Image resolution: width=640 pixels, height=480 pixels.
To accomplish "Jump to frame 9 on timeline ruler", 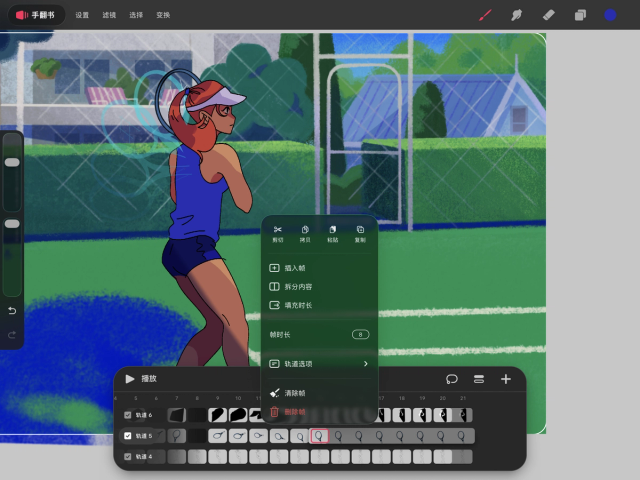I will tap(218, 398).
